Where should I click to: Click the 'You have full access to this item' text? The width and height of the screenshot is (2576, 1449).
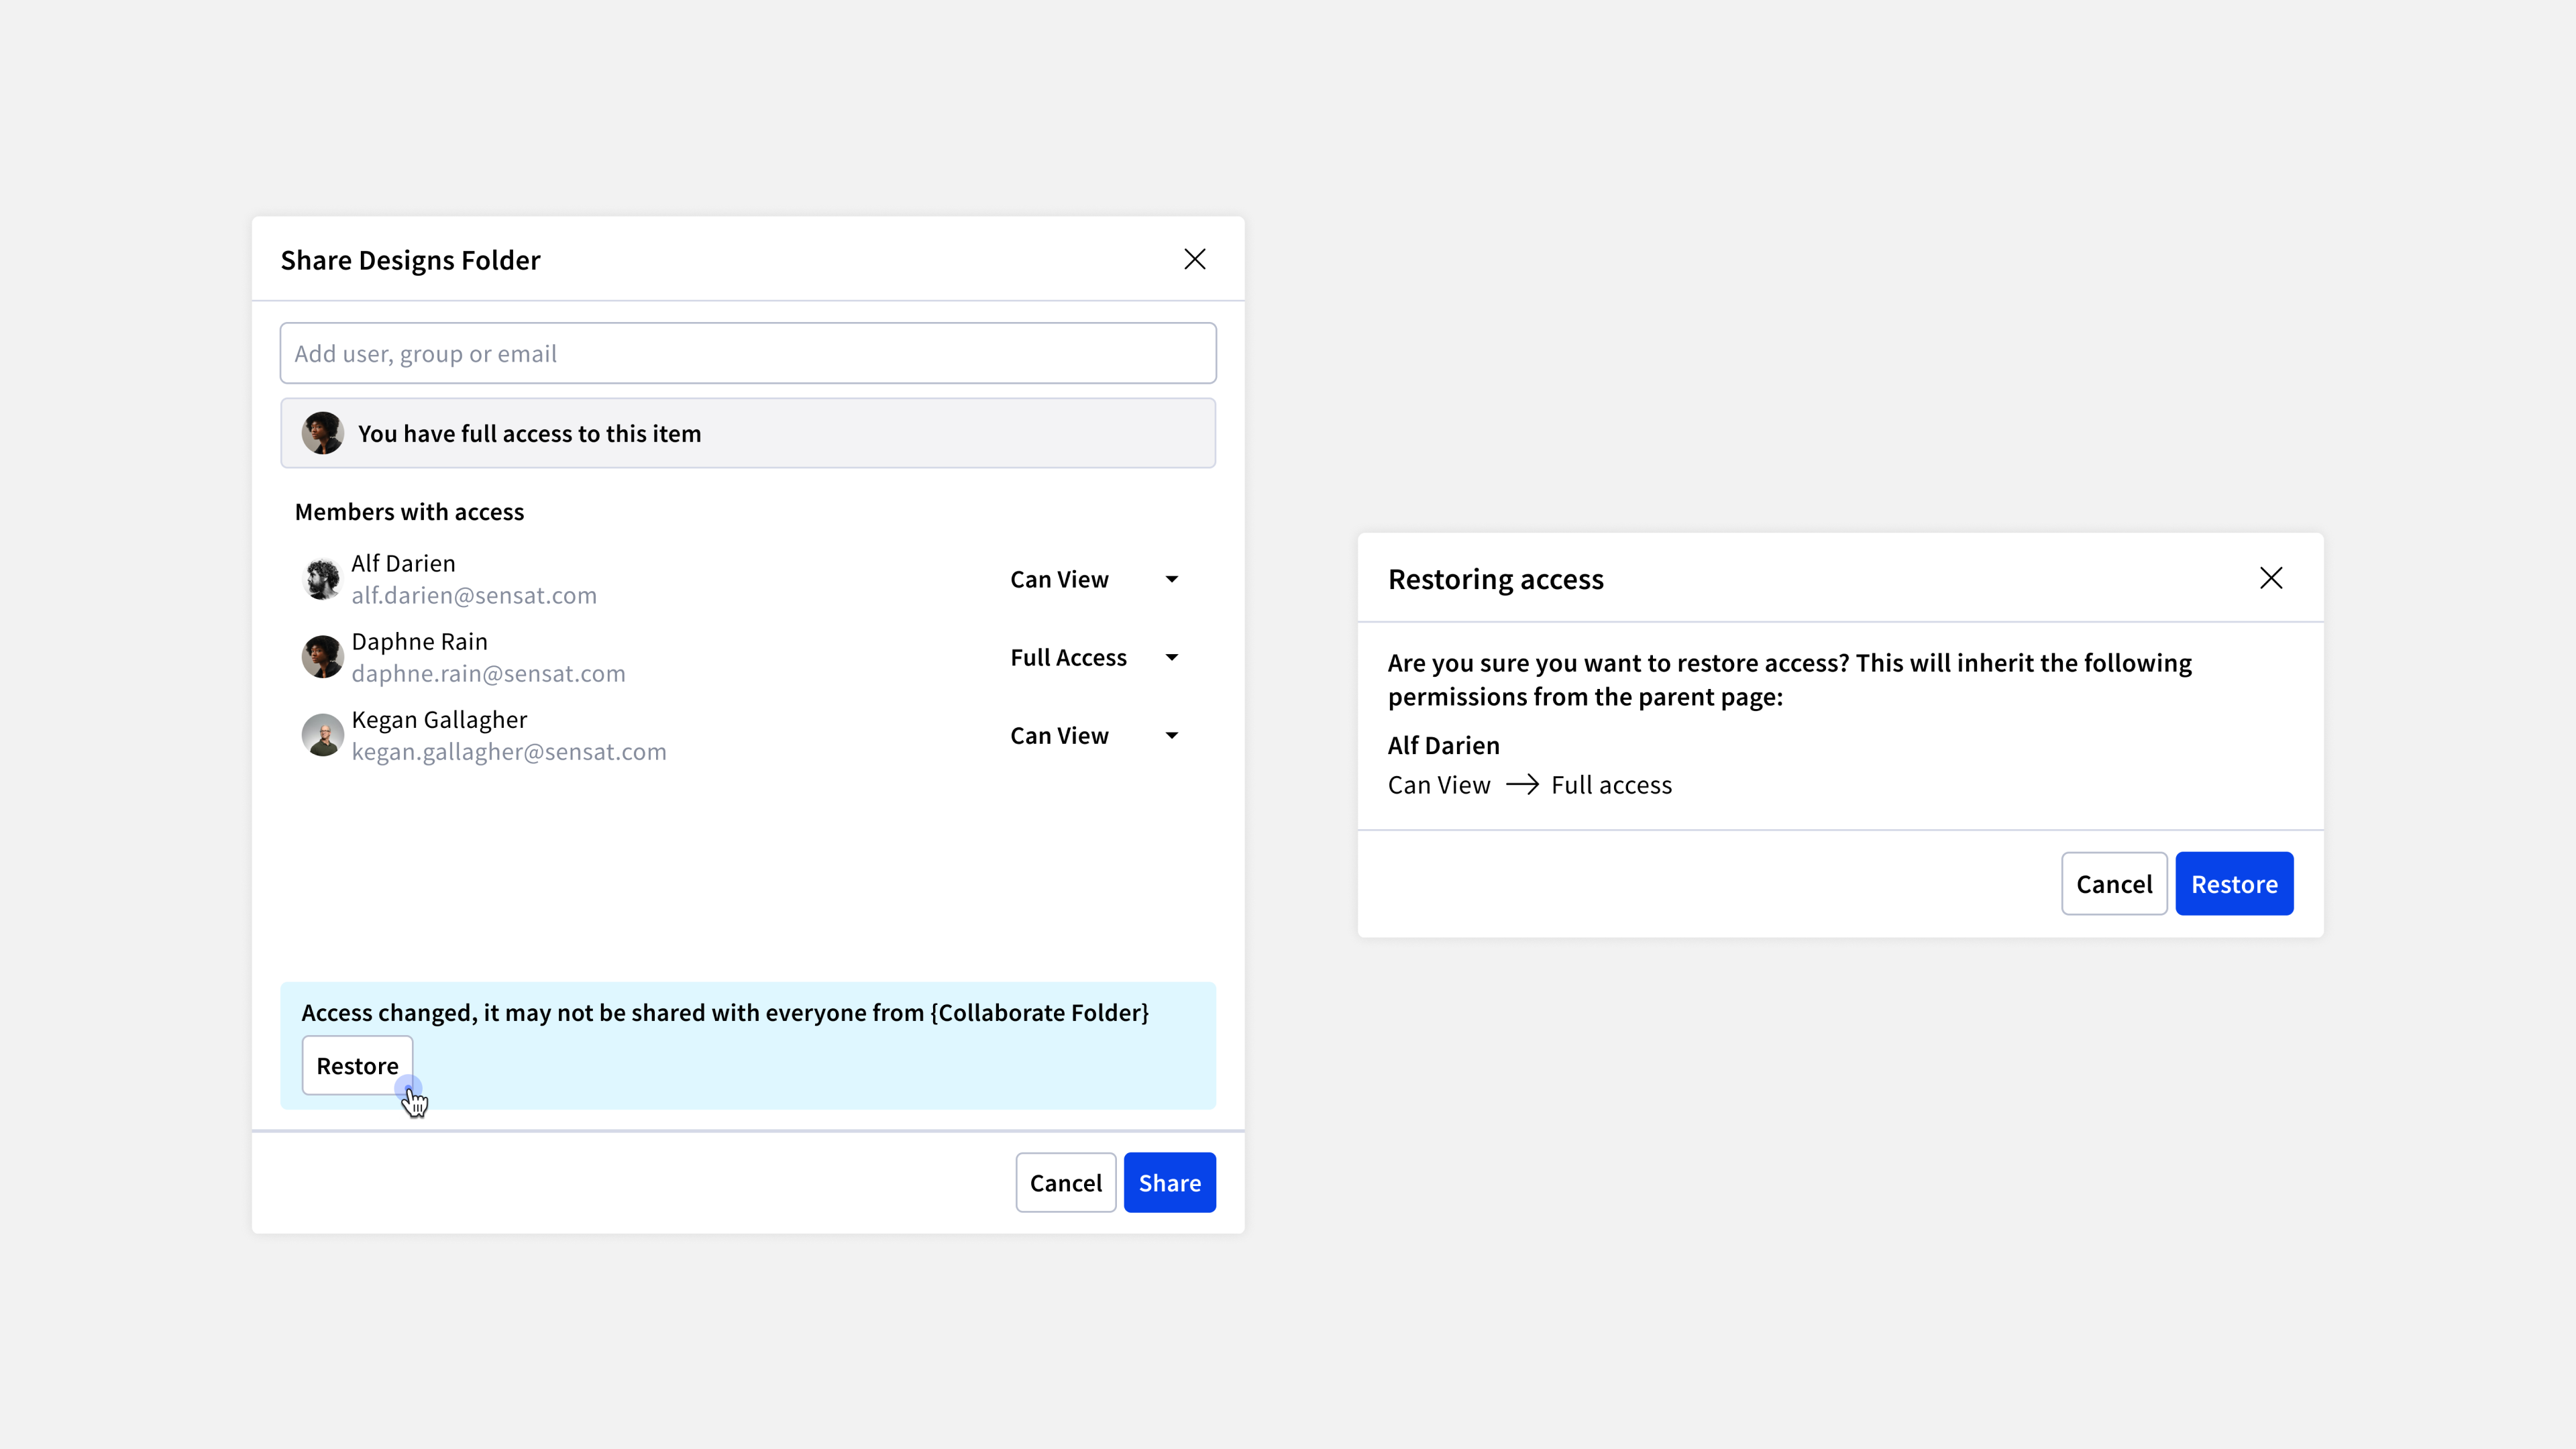[x=529, y=434]
